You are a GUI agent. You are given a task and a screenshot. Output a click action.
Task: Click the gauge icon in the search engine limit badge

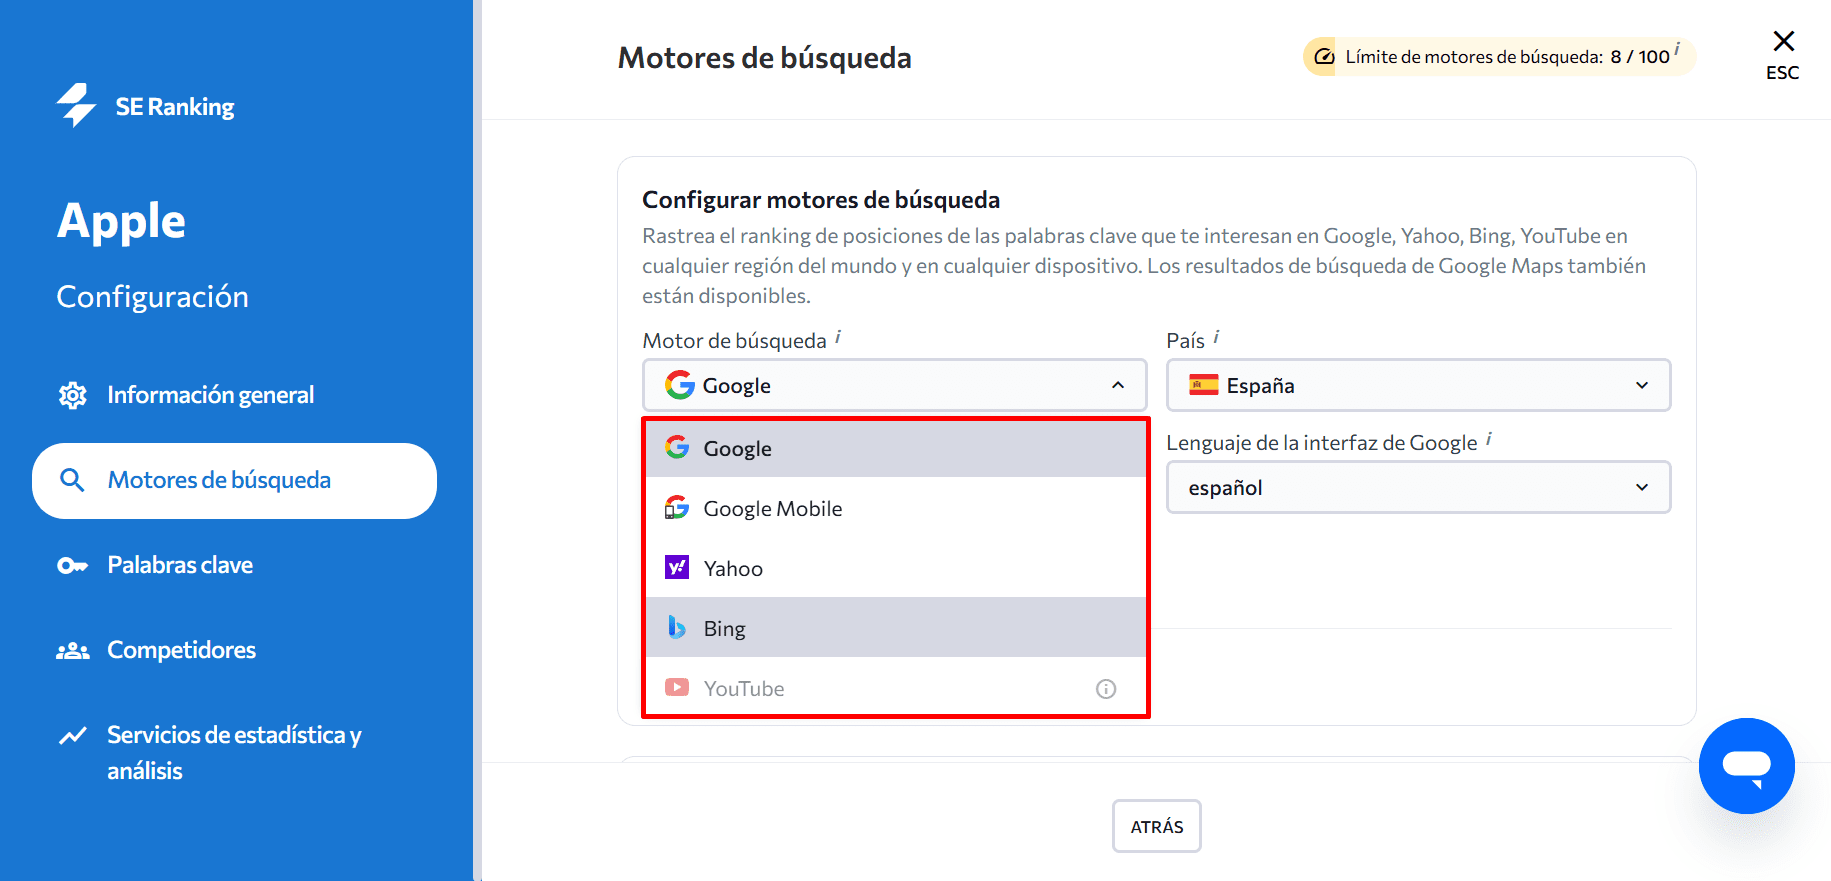click(x=1324, y=57)
